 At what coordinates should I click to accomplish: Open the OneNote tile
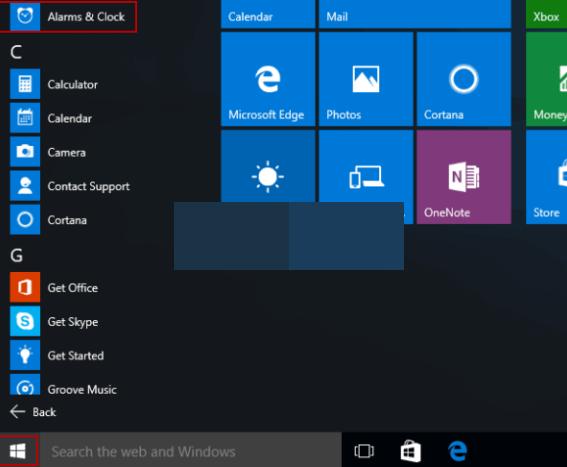(x=464, y=177)
